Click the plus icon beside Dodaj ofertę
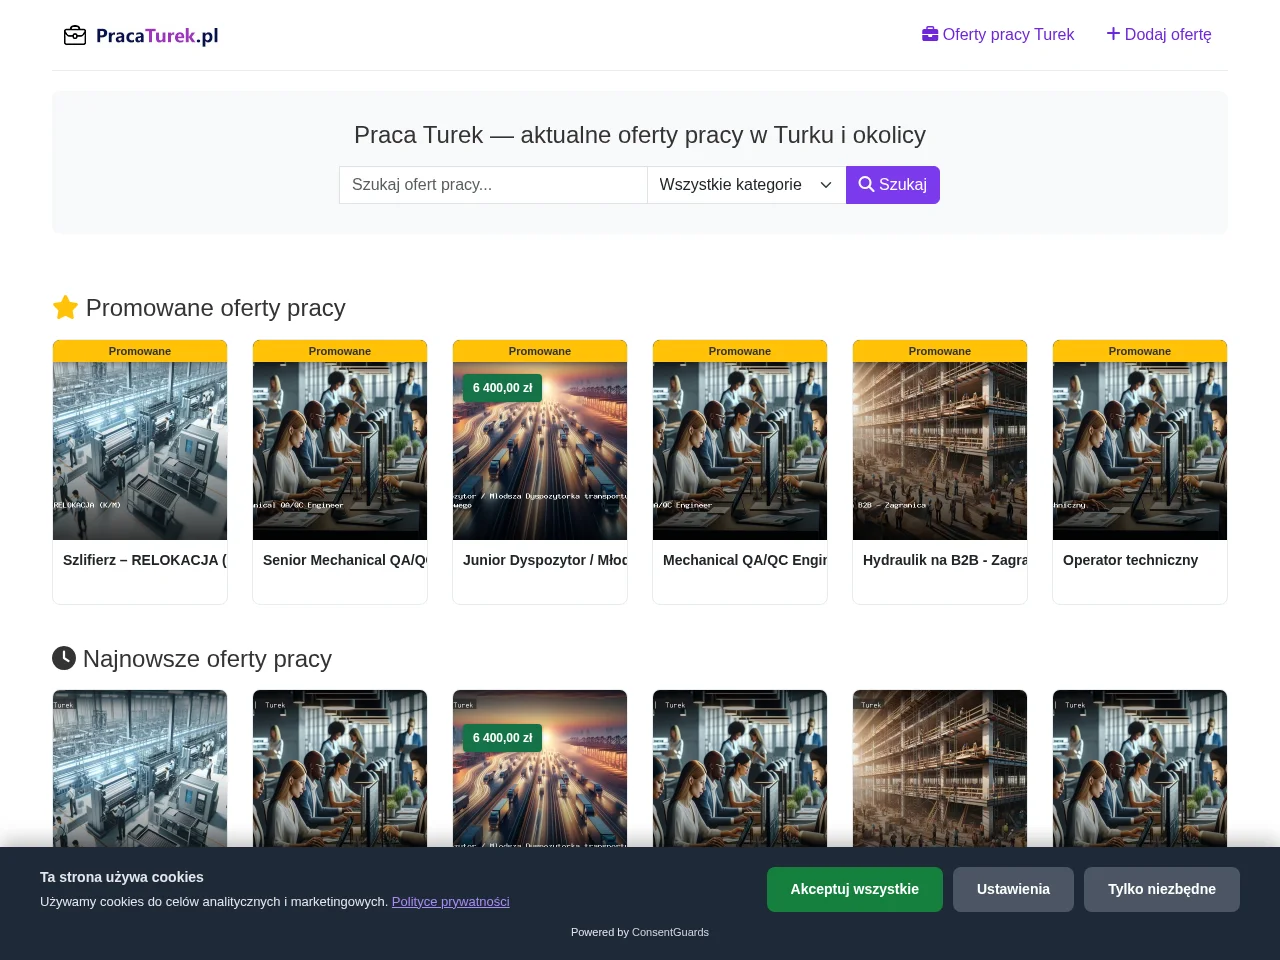 pos(1113,34)
